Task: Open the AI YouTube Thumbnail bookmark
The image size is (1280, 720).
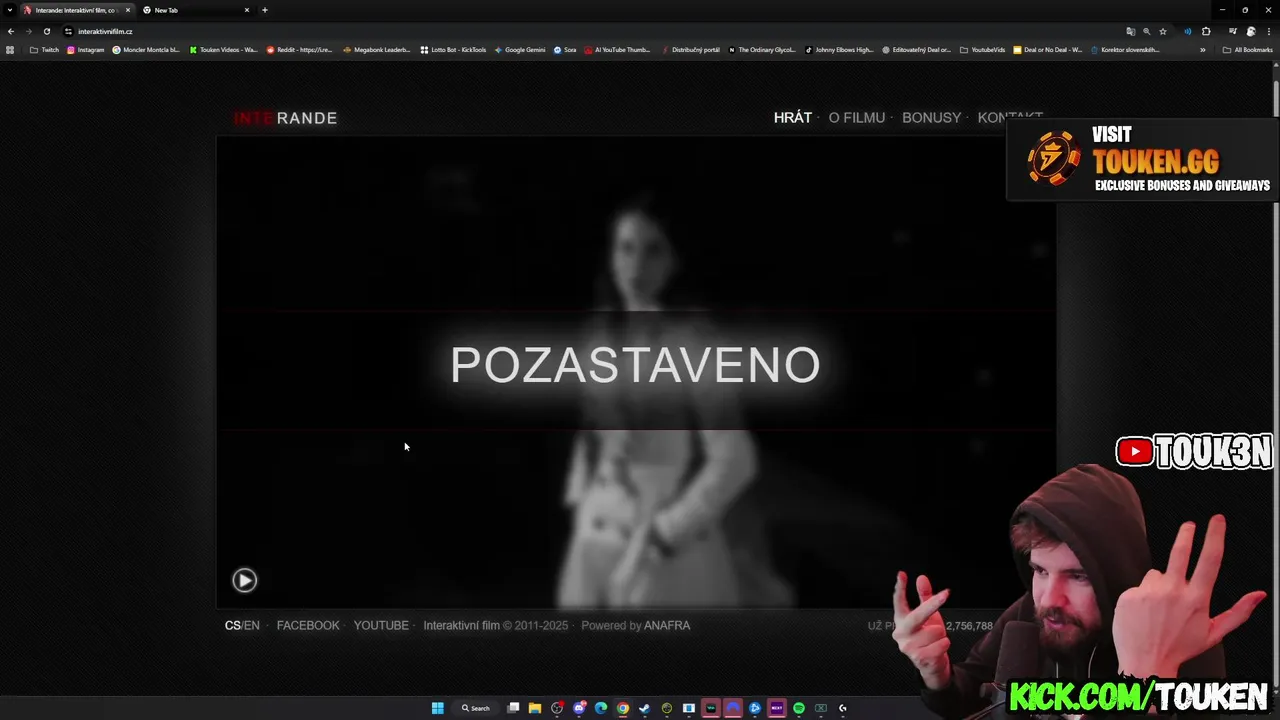Action: tap(617, 49)
